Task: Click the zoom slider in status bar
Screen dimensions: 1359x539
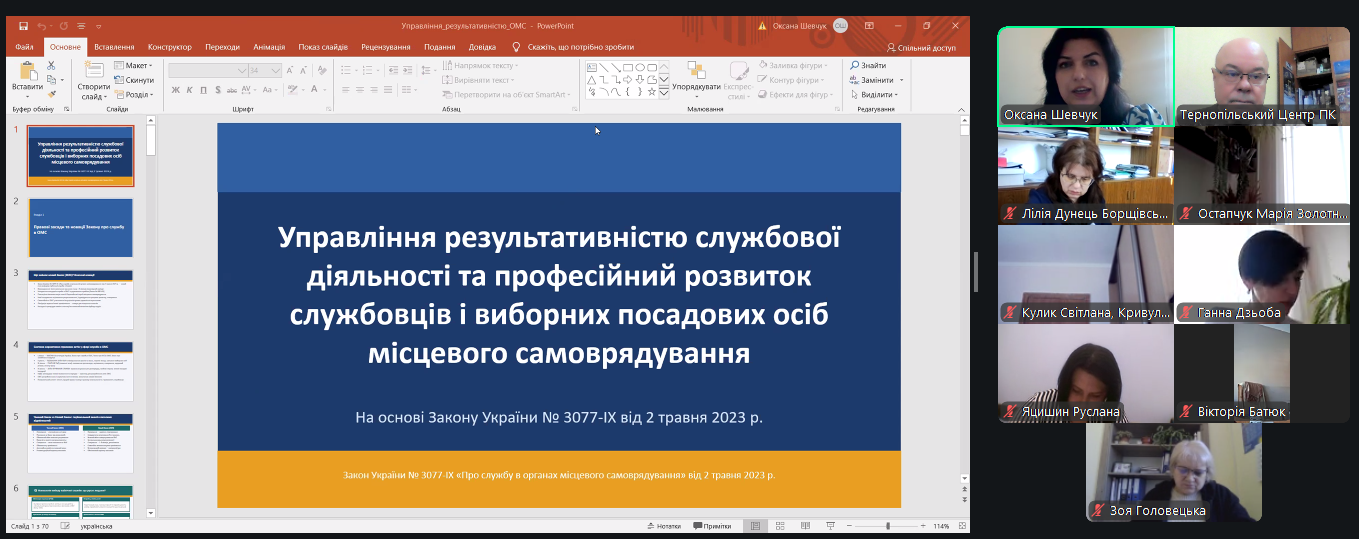Action: (x=888, y=526)
